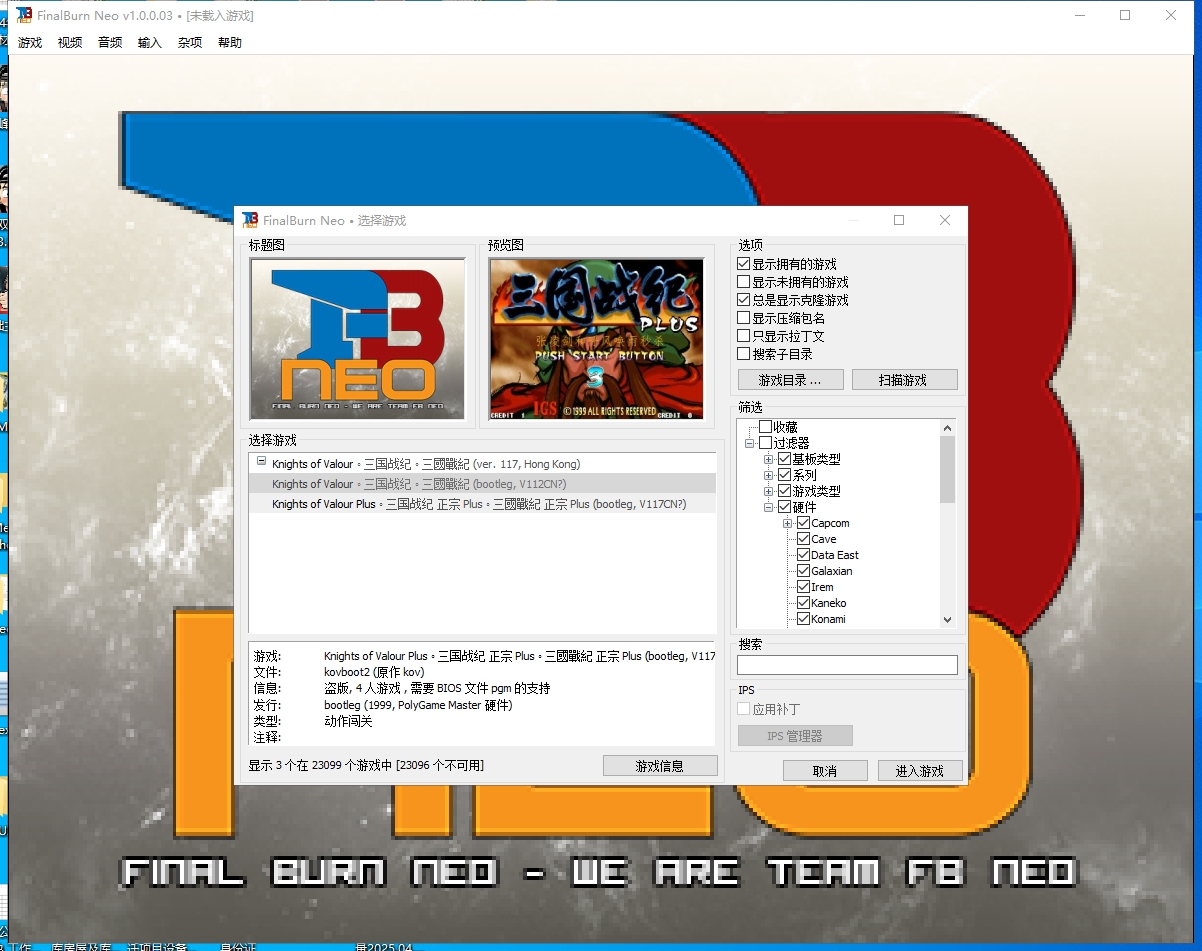Viewport: 1202px width, 951px height.
Task: Uncheck the 基板类型 filter checkbox
Action: coord(785,459)
